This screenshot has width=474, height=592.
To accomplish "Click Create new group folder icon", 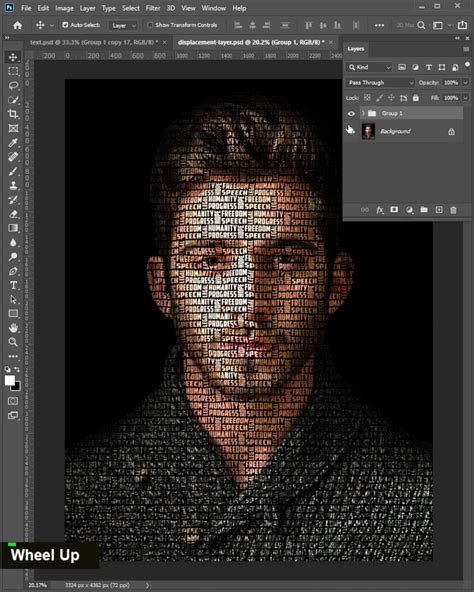I will click(424, 210).
